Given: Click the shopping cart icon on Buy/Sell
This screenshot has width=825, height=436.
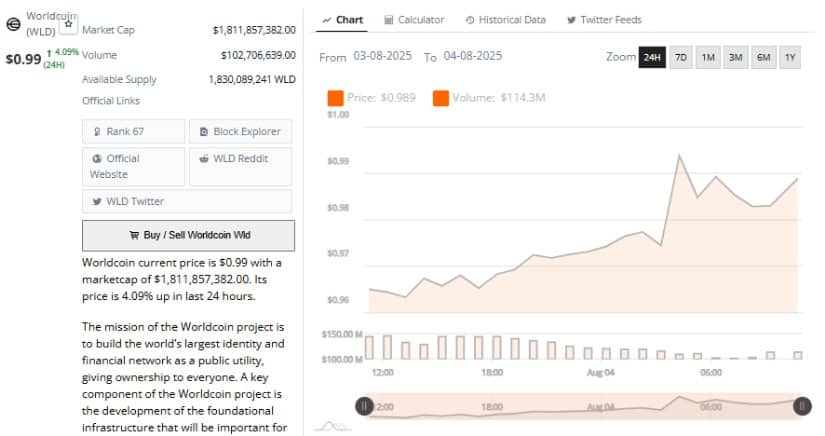Looking at the screenshot, I should point(134,235).
